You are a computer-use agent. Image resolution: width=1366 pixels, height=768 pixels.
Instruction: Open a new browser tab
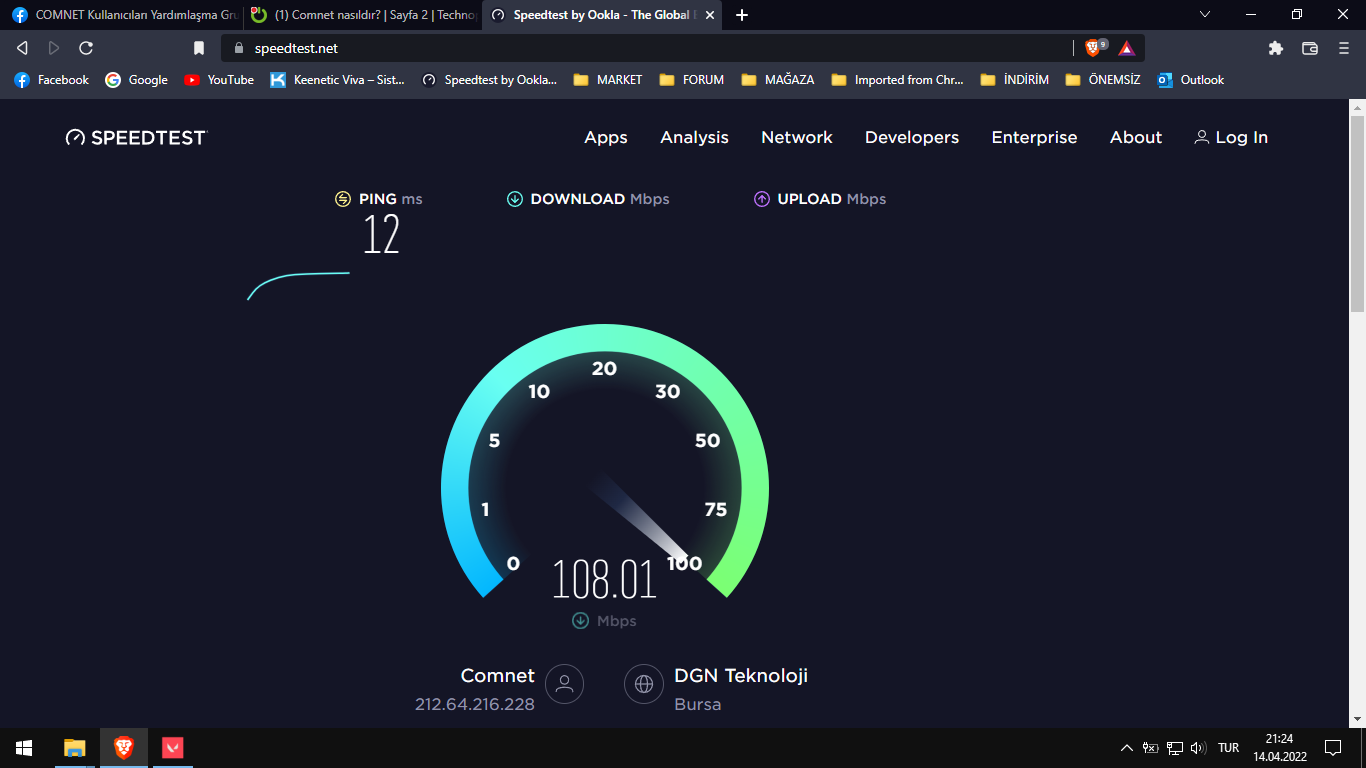742,15
